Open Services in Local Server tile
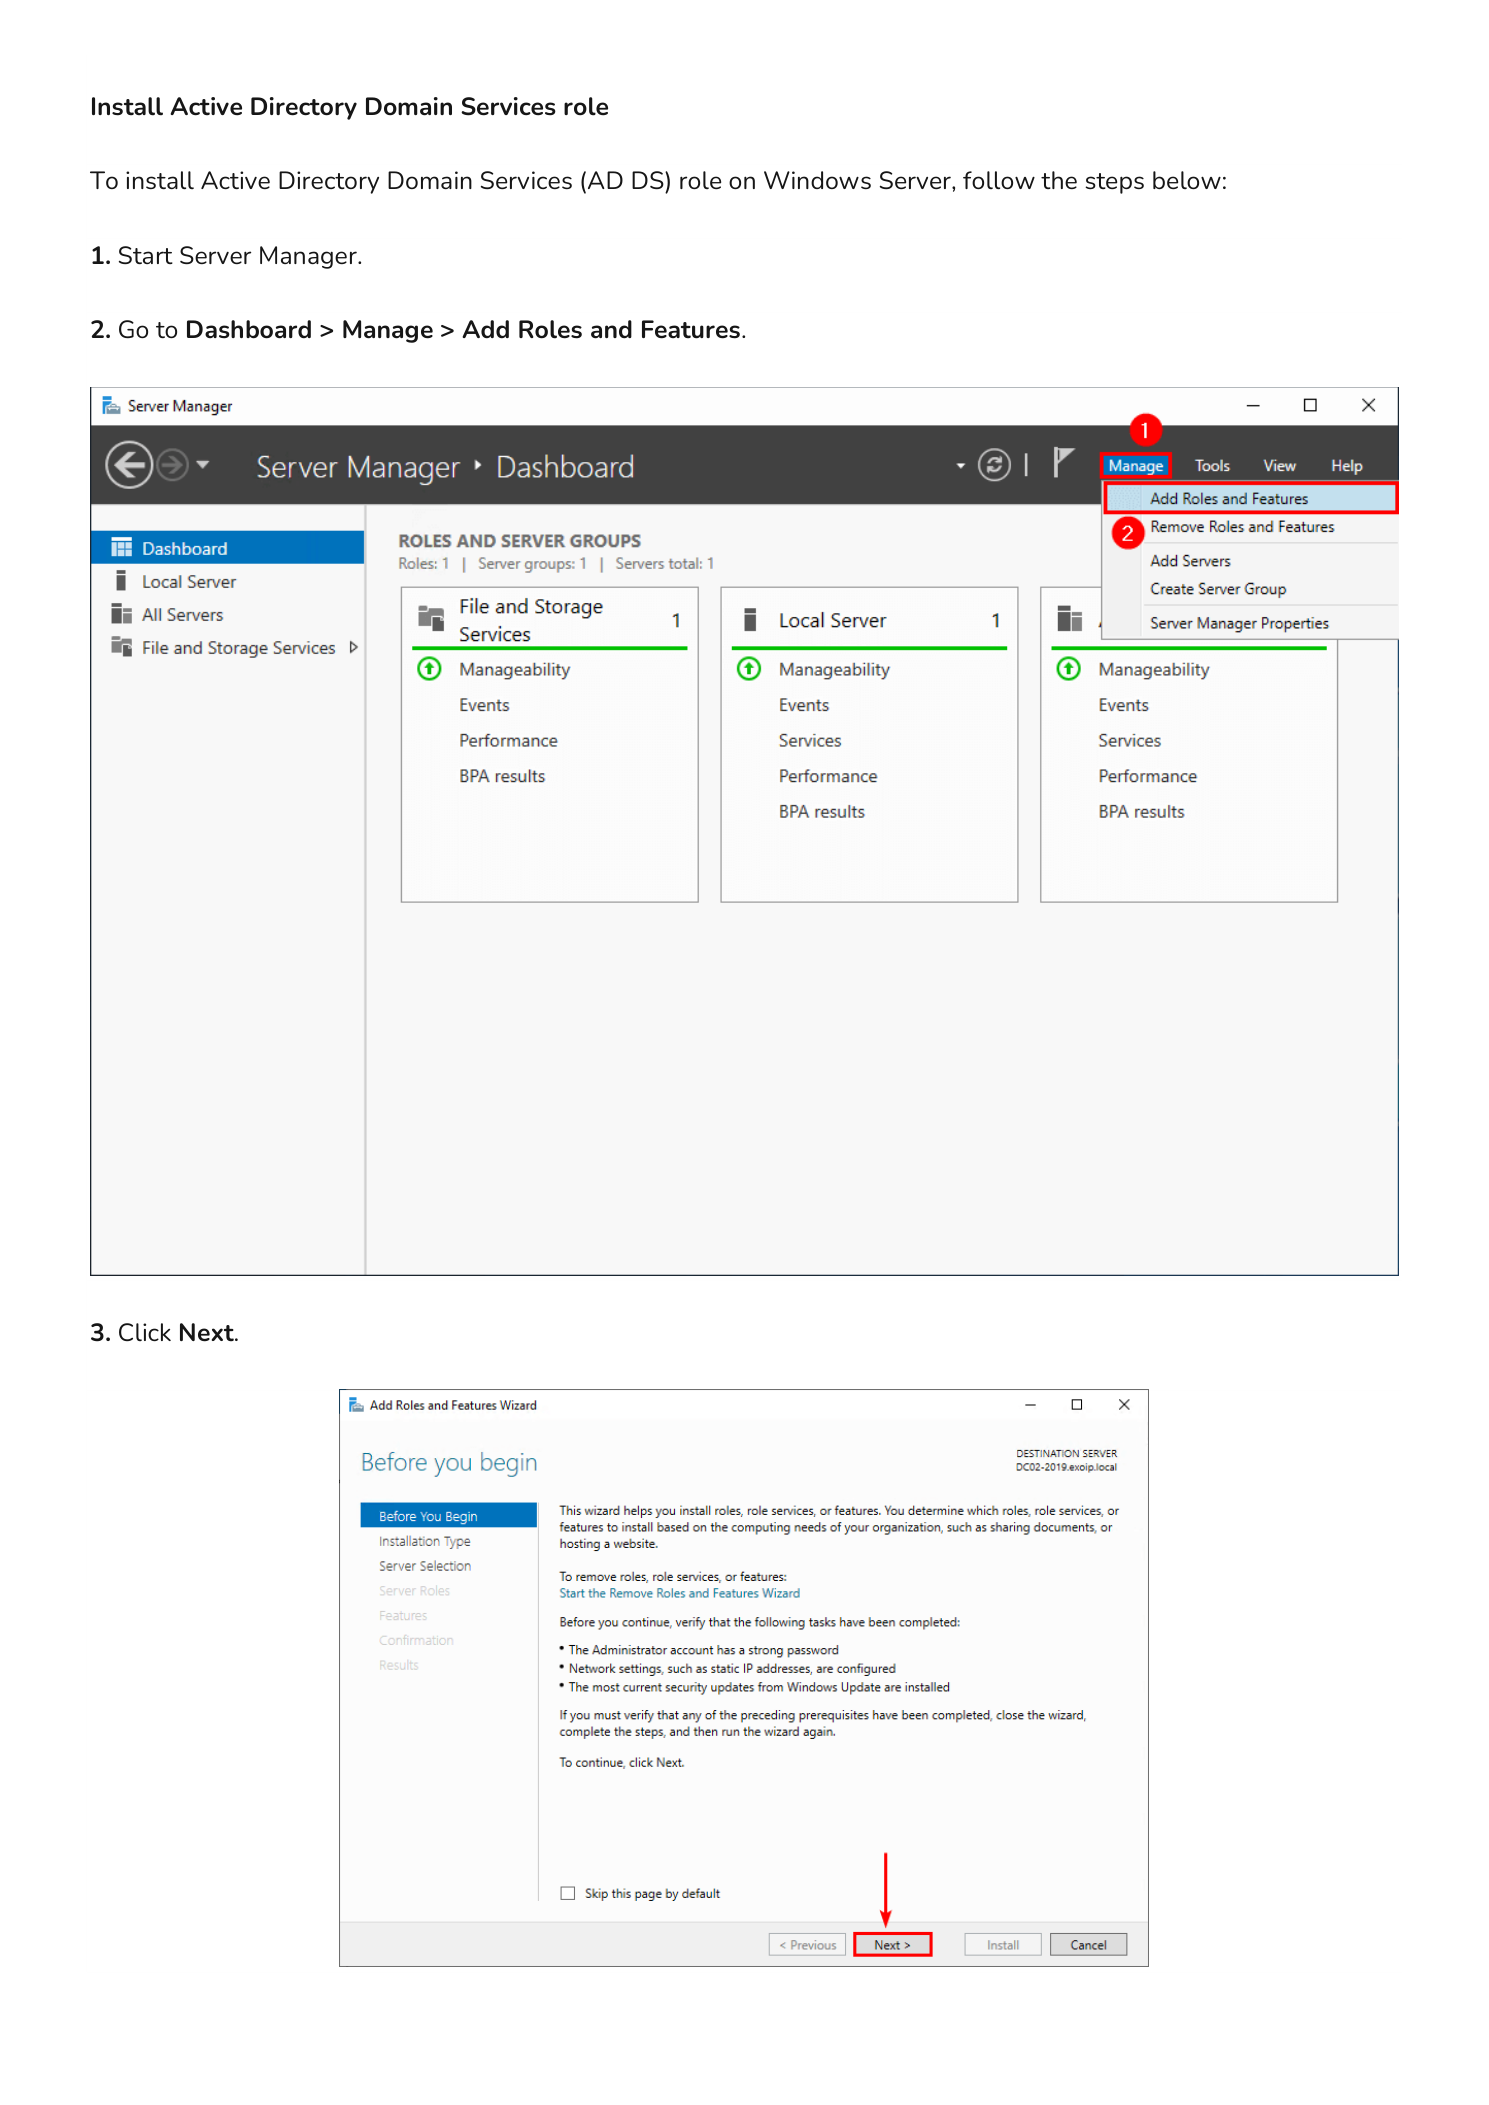Screen dimensions: 1489x2105 tap(810, 741)
